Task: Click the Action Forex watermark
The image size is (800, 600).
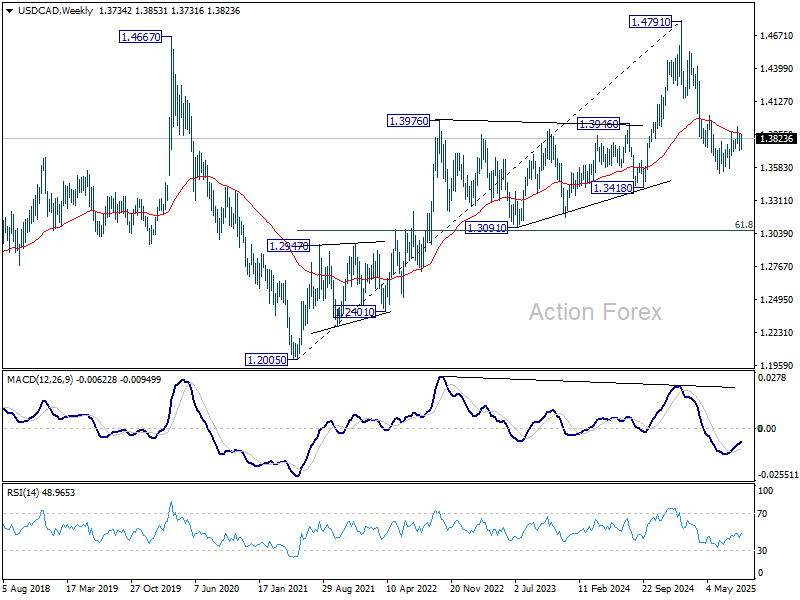Action: pos(595,312)
